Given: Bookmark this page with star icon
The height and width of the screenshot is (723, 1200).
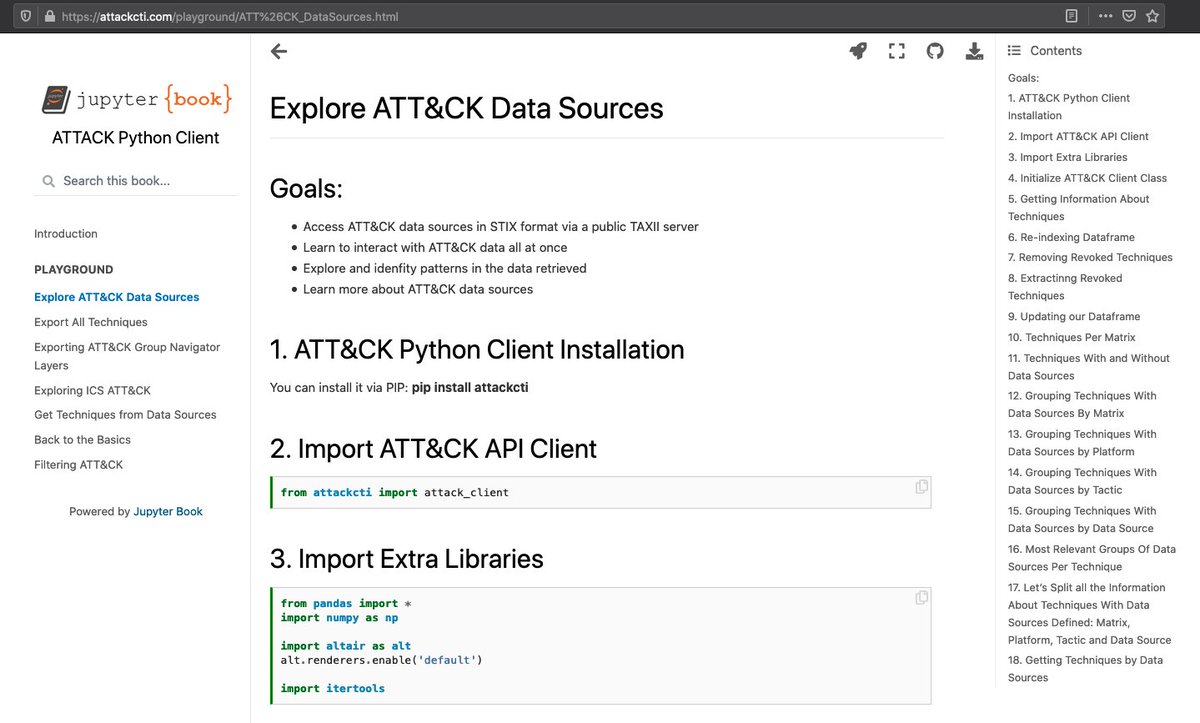Looking at the screenshot, I should click(1153, 16).
